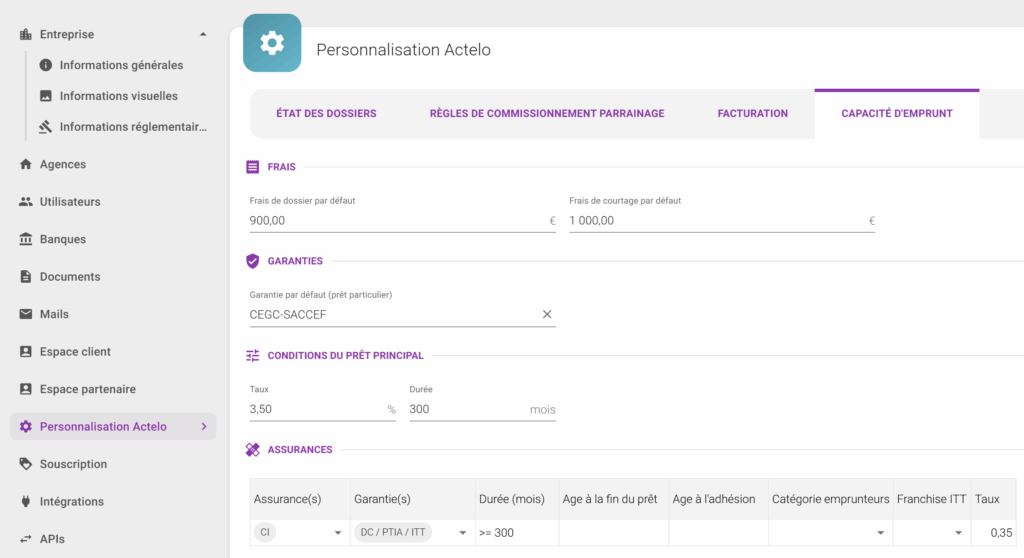Click the Frais de dossier par défaut field
1024x558 pixels.
pyautogui.click(x=402, y=221)
